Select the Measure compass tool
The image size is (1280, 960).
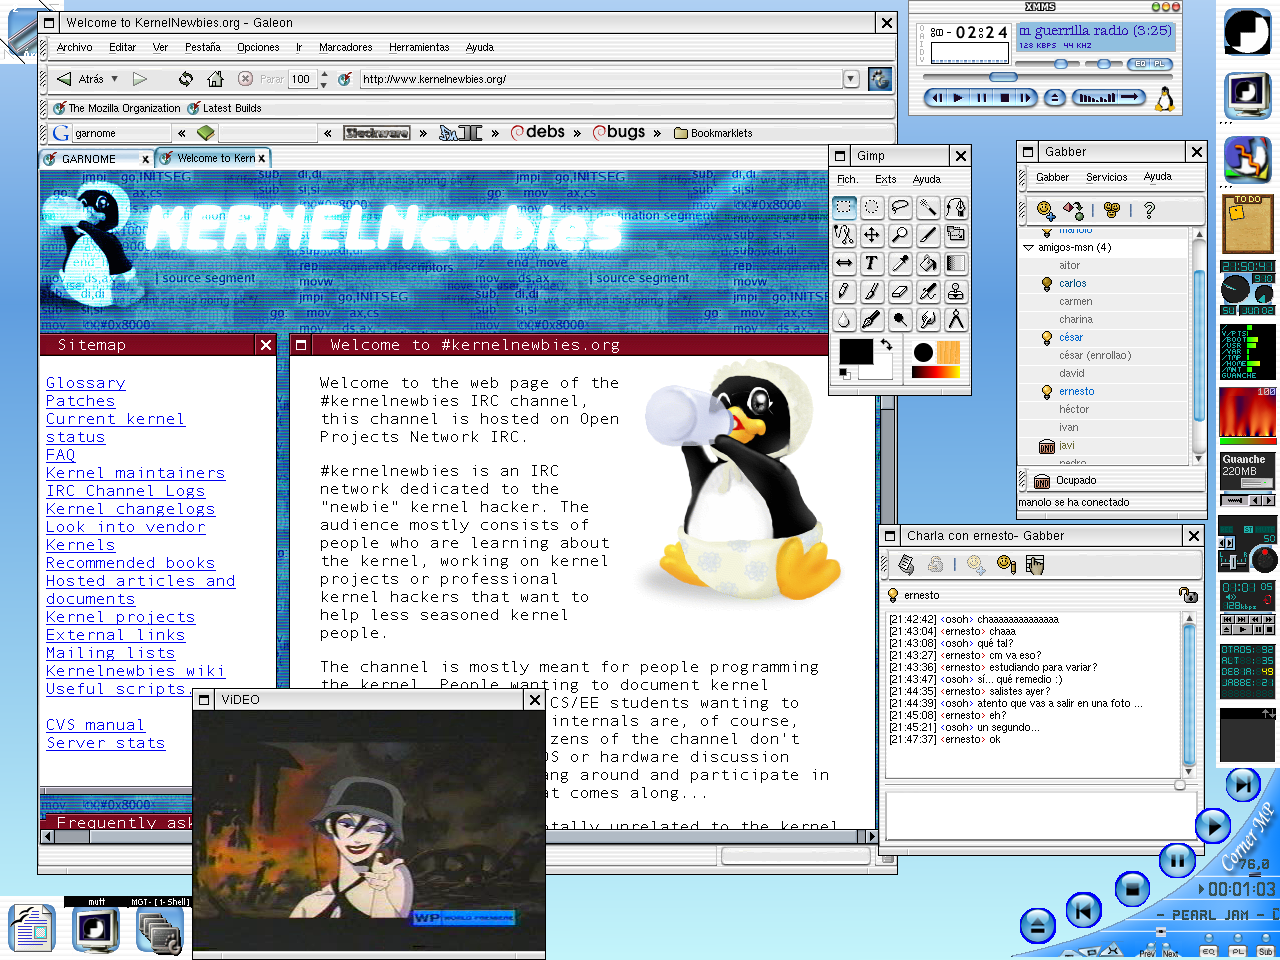956,319
